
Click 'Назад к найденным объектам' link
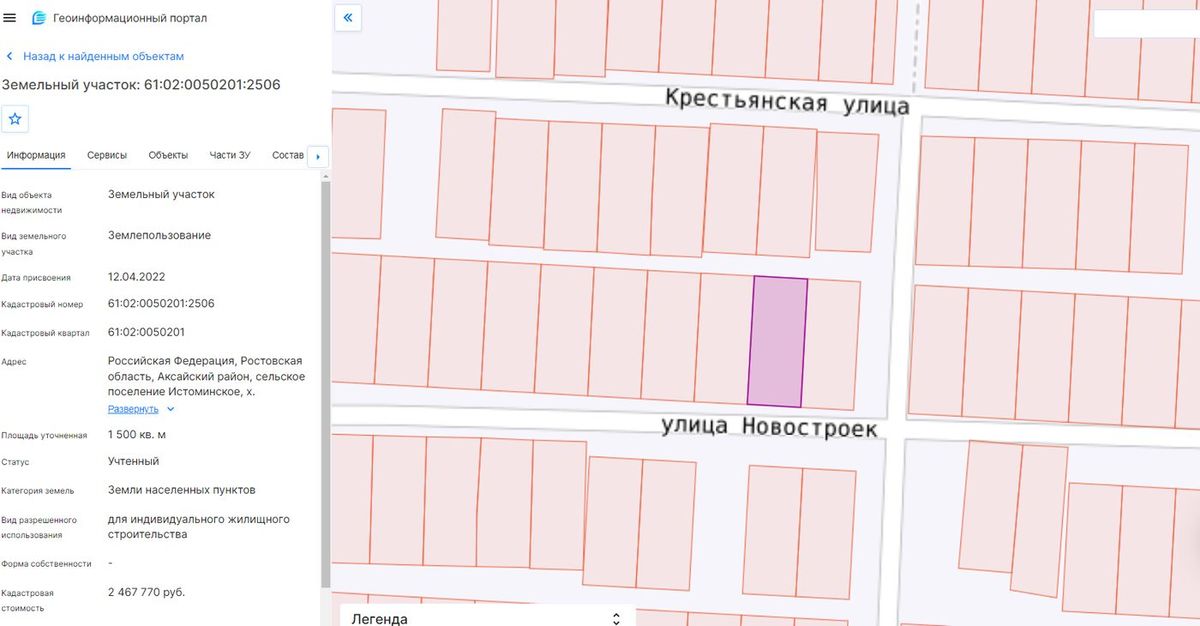tap(104, 57)
